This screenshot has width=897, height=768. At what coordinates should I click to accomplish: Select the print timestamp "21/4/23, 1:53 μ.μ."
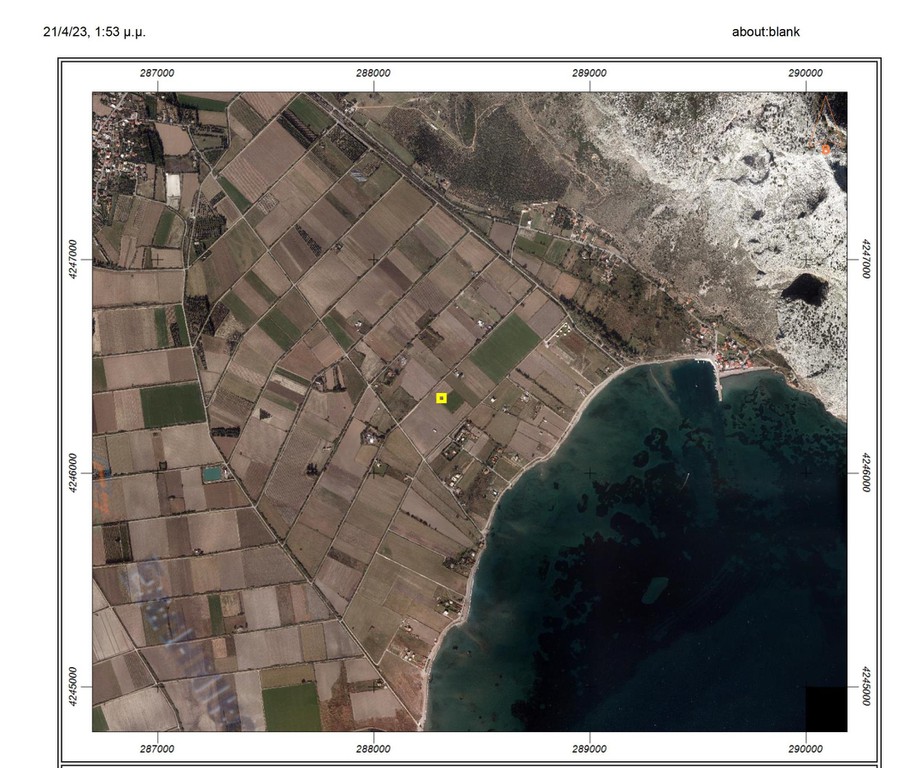[94, 32]
